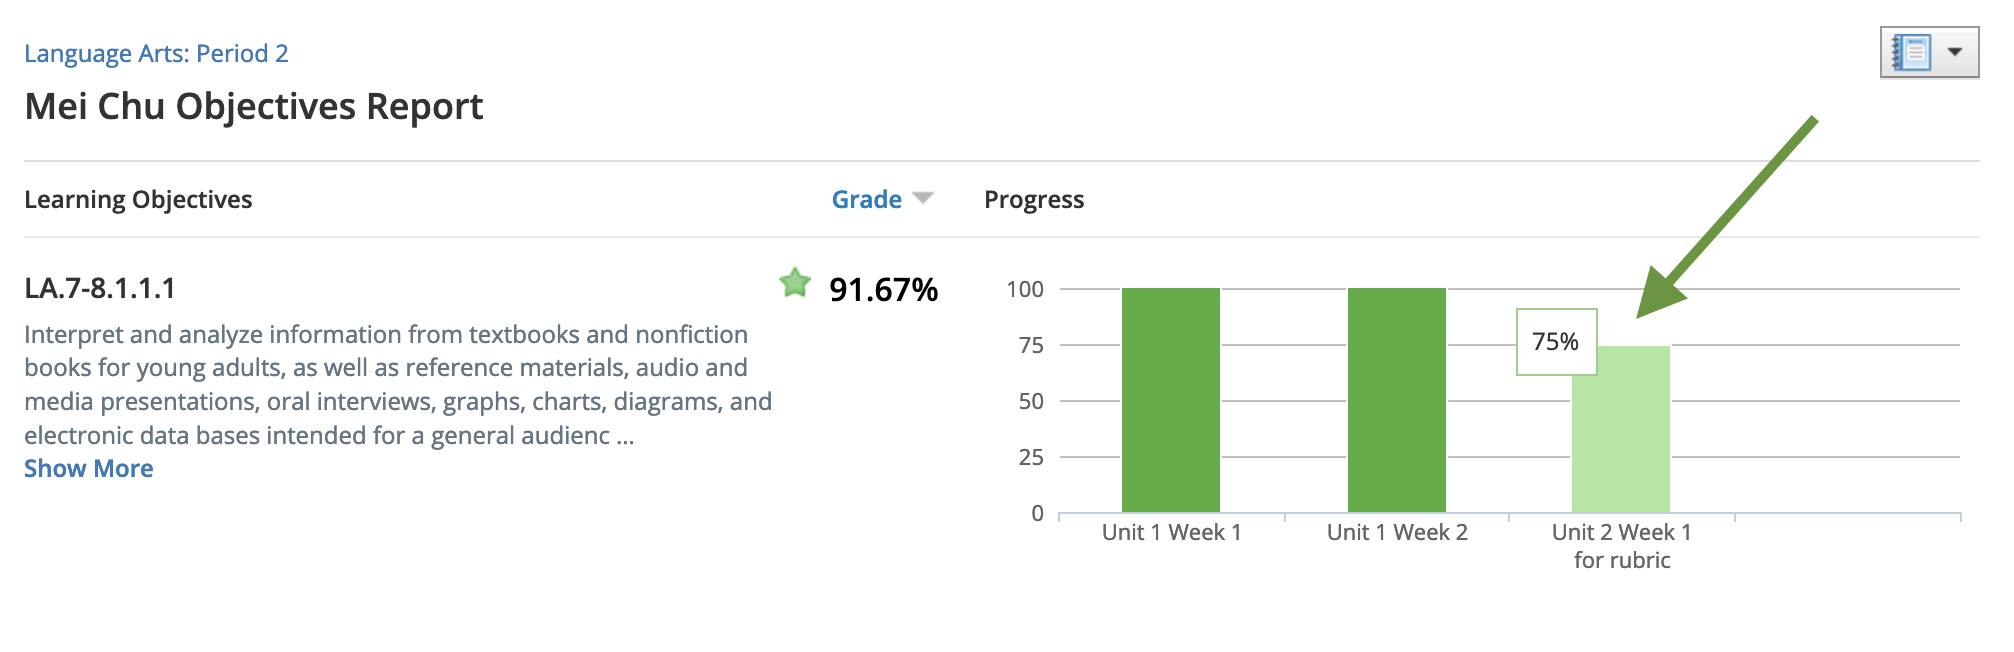Click the 91.67% grade value
Image resolution: width=2014 pixels, height=652 pixels.
pos(883,290)
